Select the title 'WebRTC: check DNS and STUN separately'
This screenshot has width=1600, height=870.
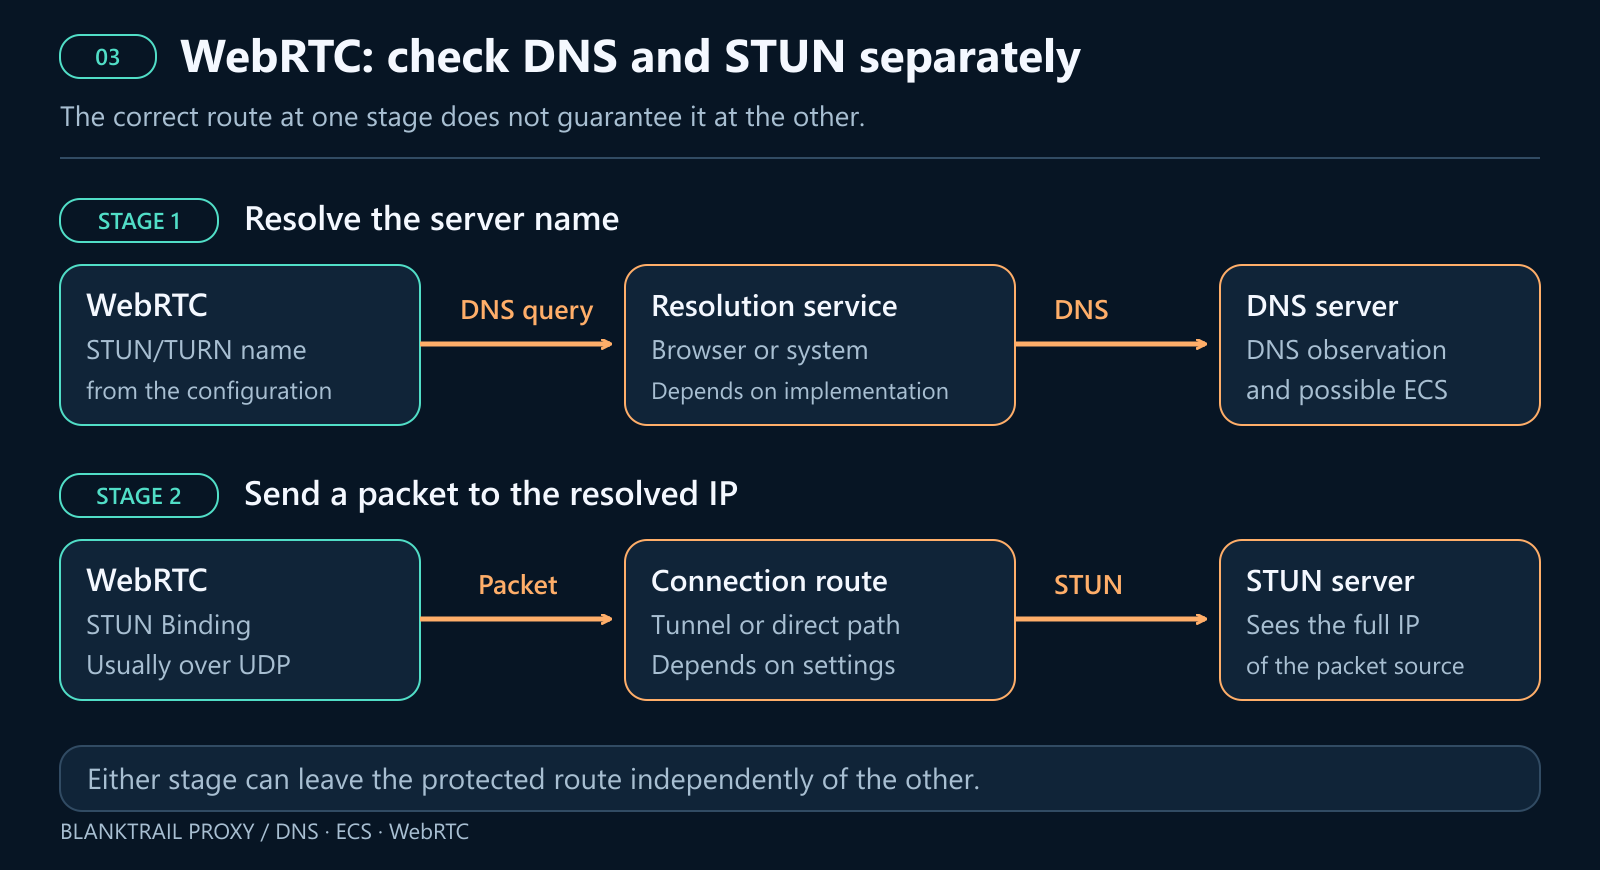point(630,57)
